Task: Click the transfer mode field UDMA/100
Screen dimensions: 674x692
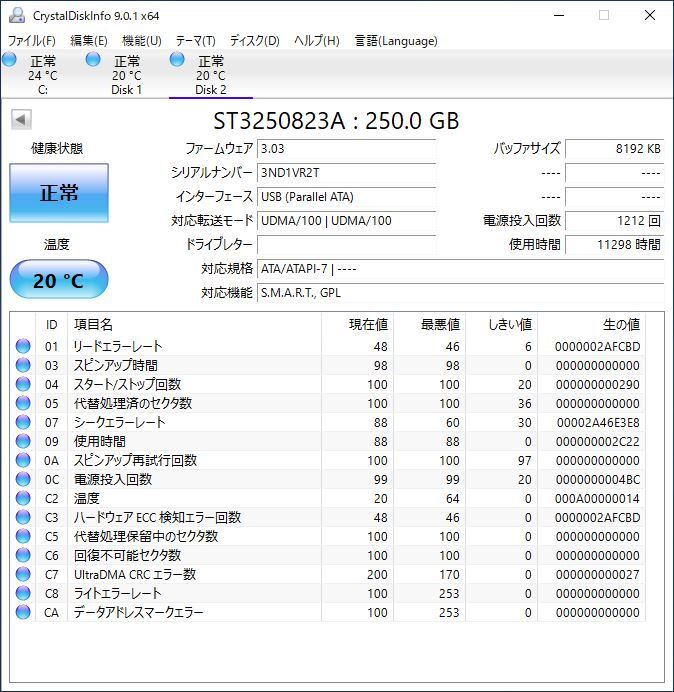Action: [346, 220]
